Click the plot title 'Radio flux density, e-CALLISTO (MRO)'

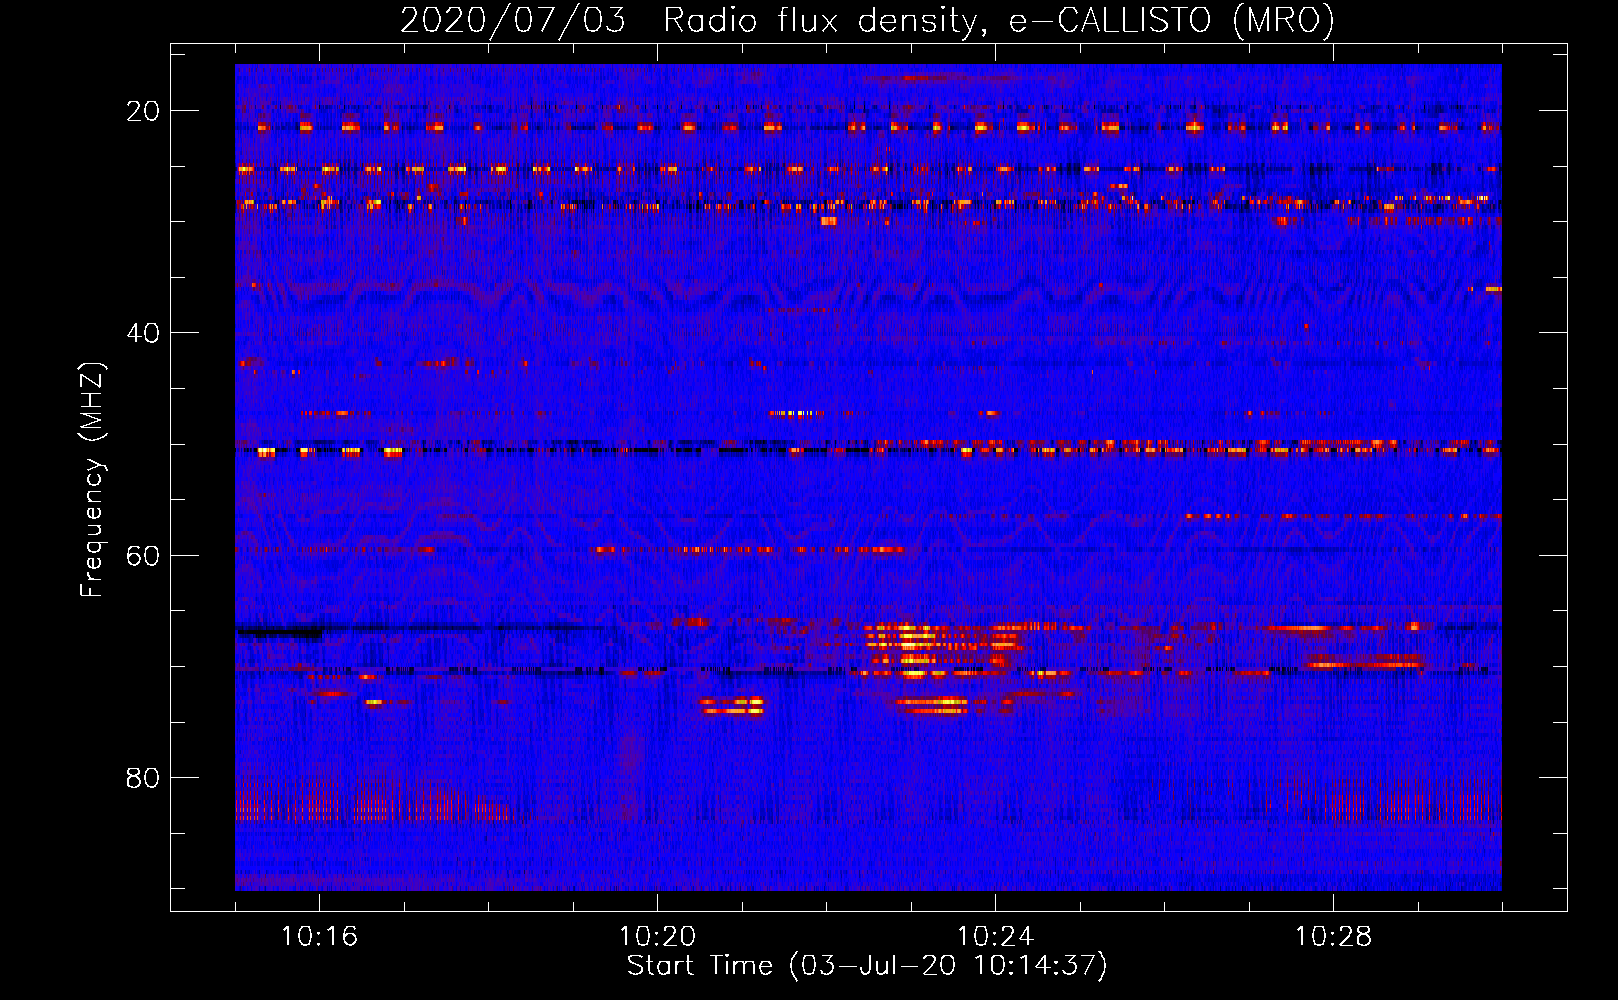(999, 20)
